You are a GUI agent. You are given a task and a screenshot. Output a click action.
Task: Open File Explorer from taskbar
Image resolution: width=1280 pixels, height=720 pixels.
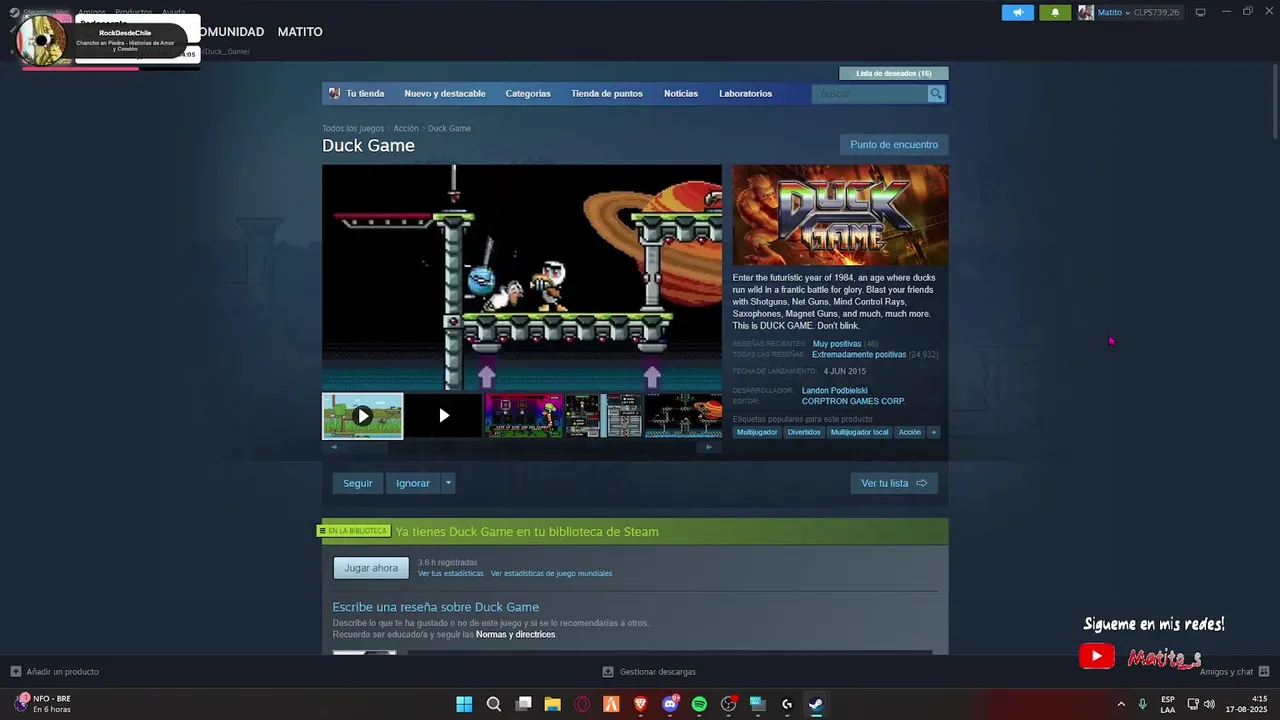coord(552,704)
